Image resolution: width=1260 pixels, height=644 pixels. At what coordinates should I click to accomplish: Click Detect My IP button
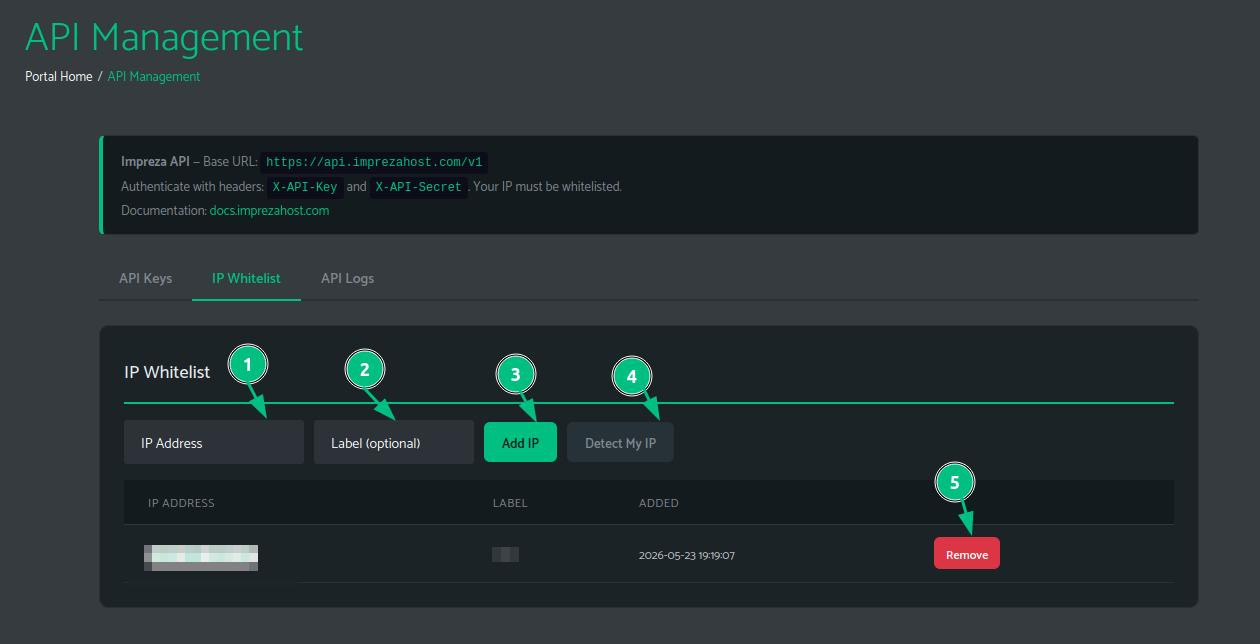tap(620, 442)
